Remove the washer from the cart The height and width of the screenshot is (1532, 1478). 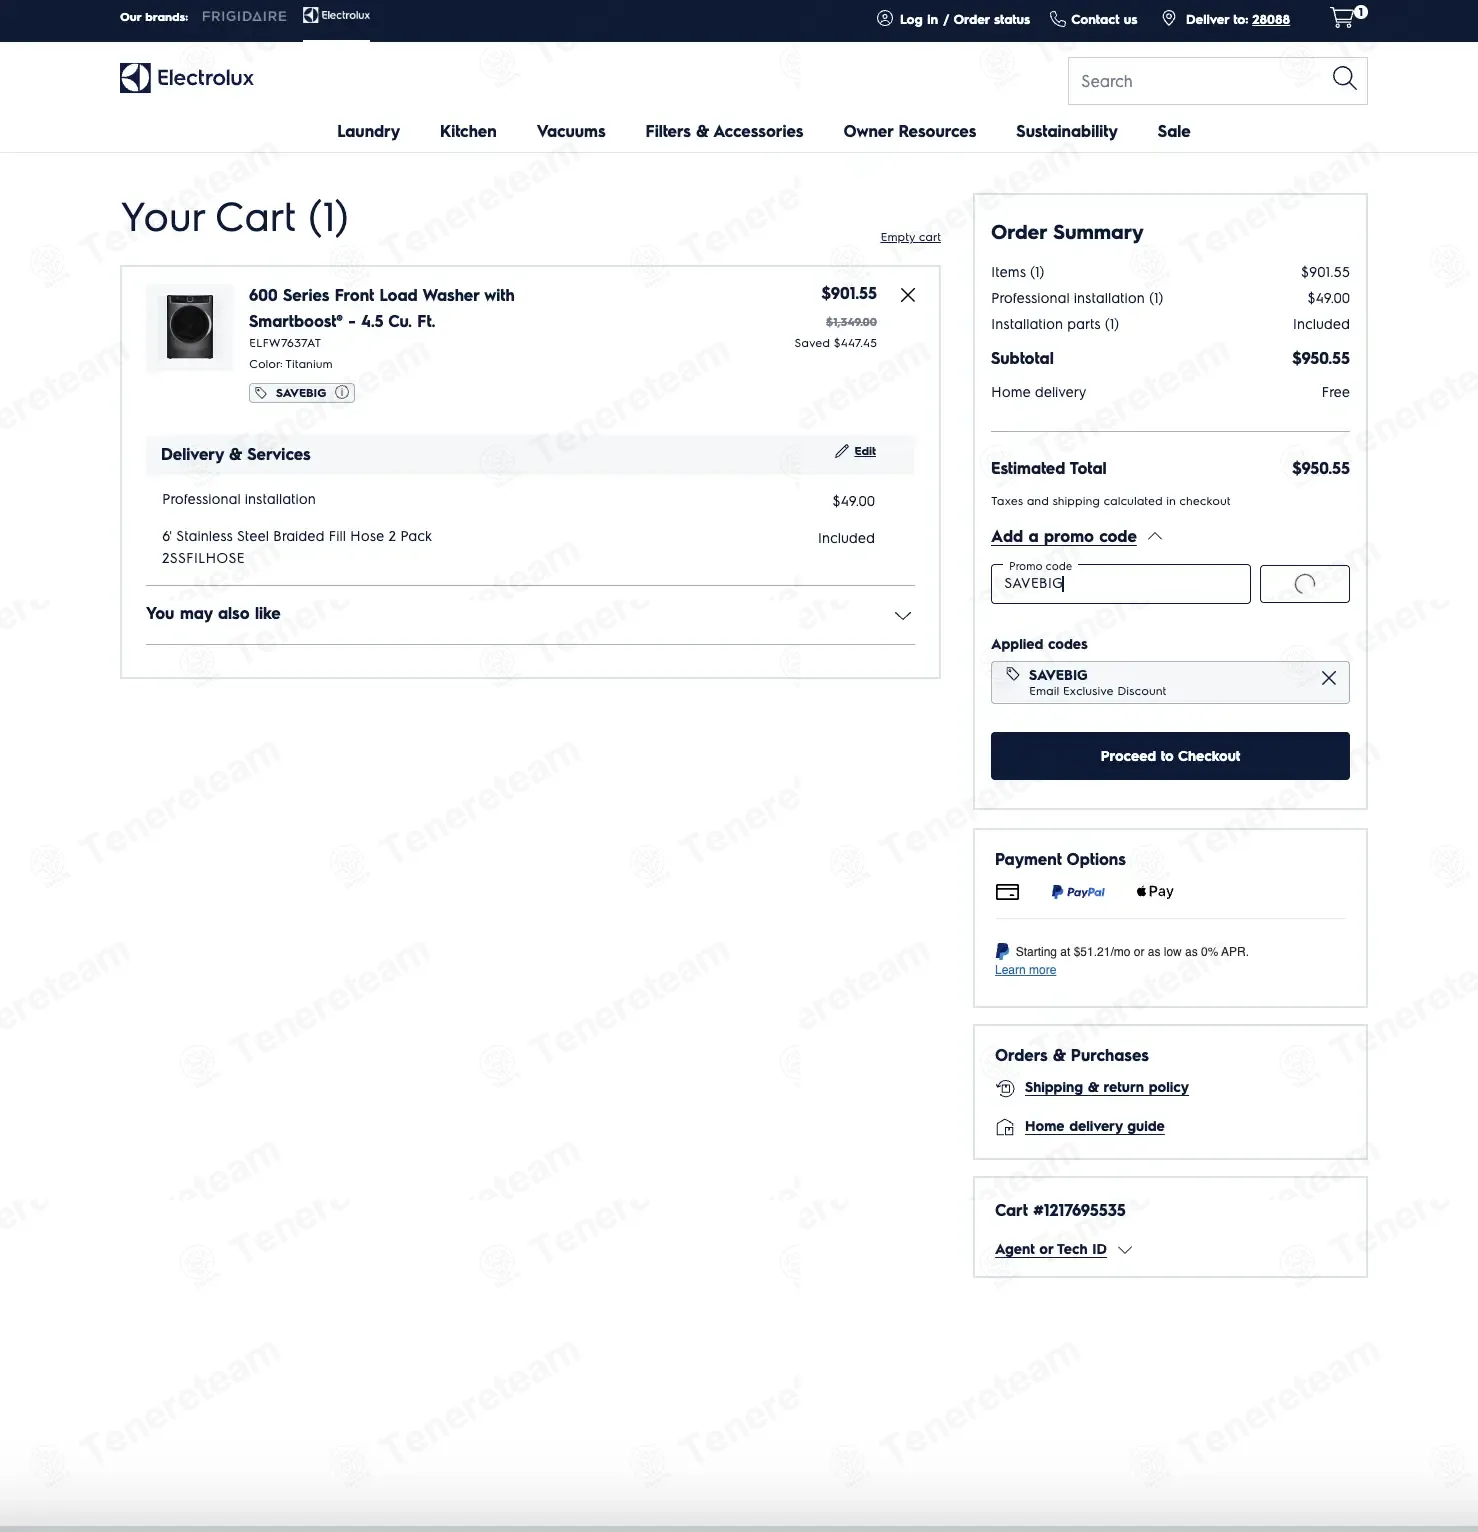pos(907,295)
